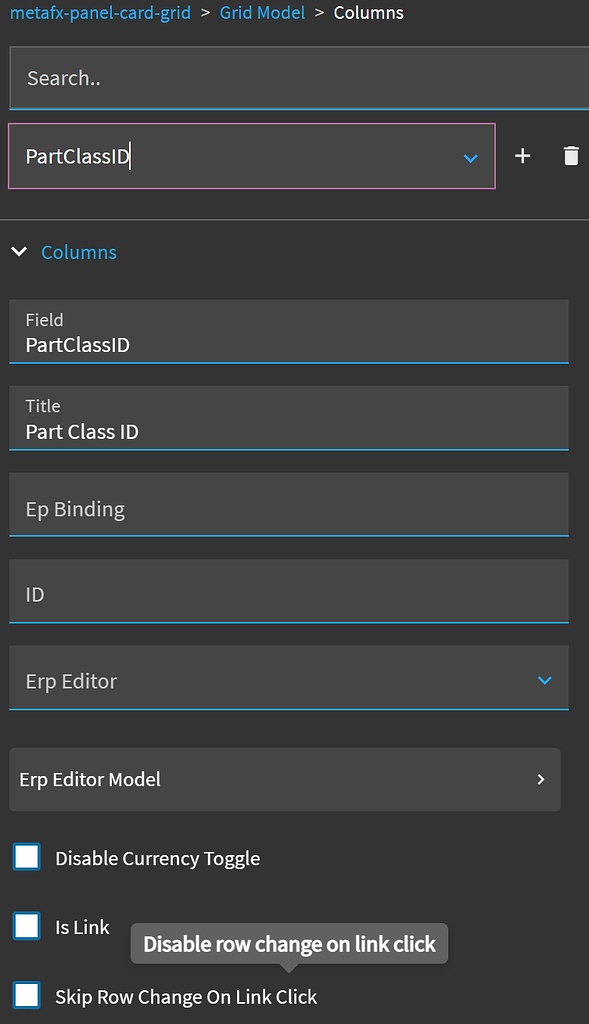Click the Search input field
This screenshot has width=589, height=1024.
pyautogui.click(x=290, y=78)
